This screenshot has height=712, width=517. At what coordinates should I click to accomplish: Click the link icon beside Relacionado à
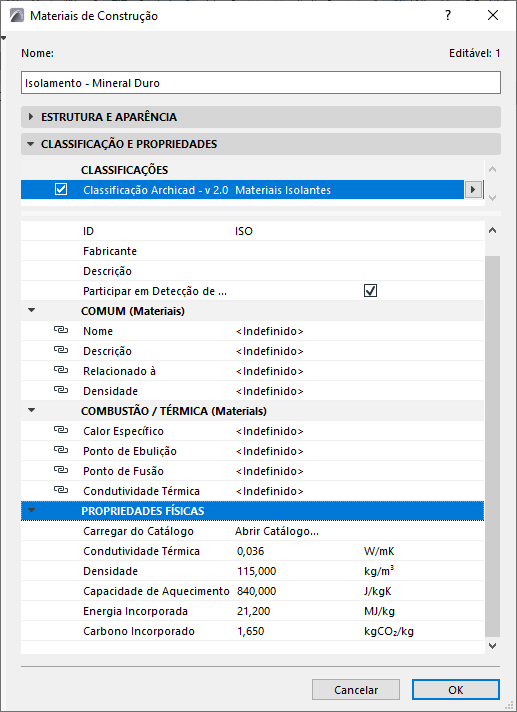(x=61, y=370)
